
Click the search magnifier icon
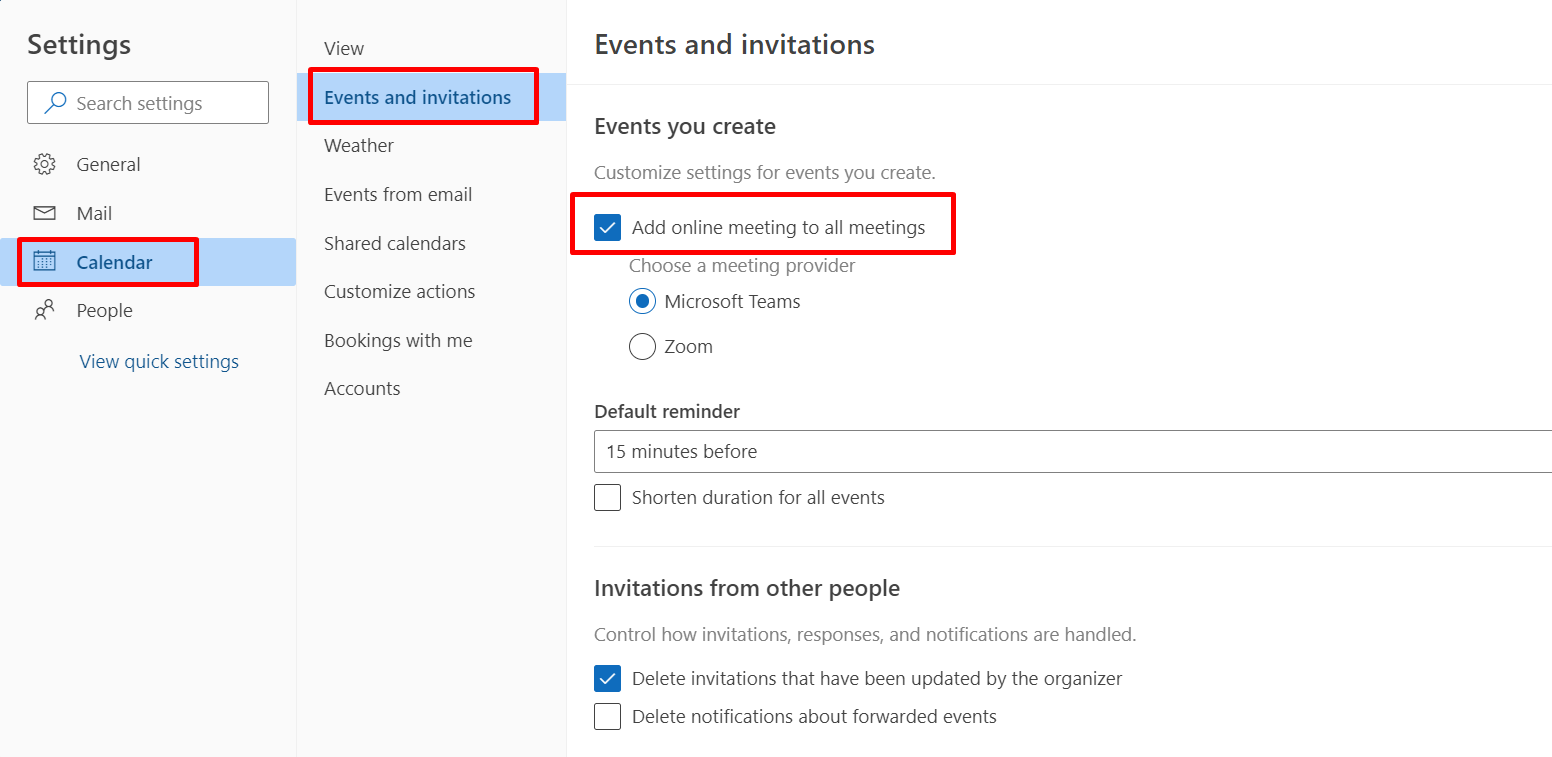[56, 103]
